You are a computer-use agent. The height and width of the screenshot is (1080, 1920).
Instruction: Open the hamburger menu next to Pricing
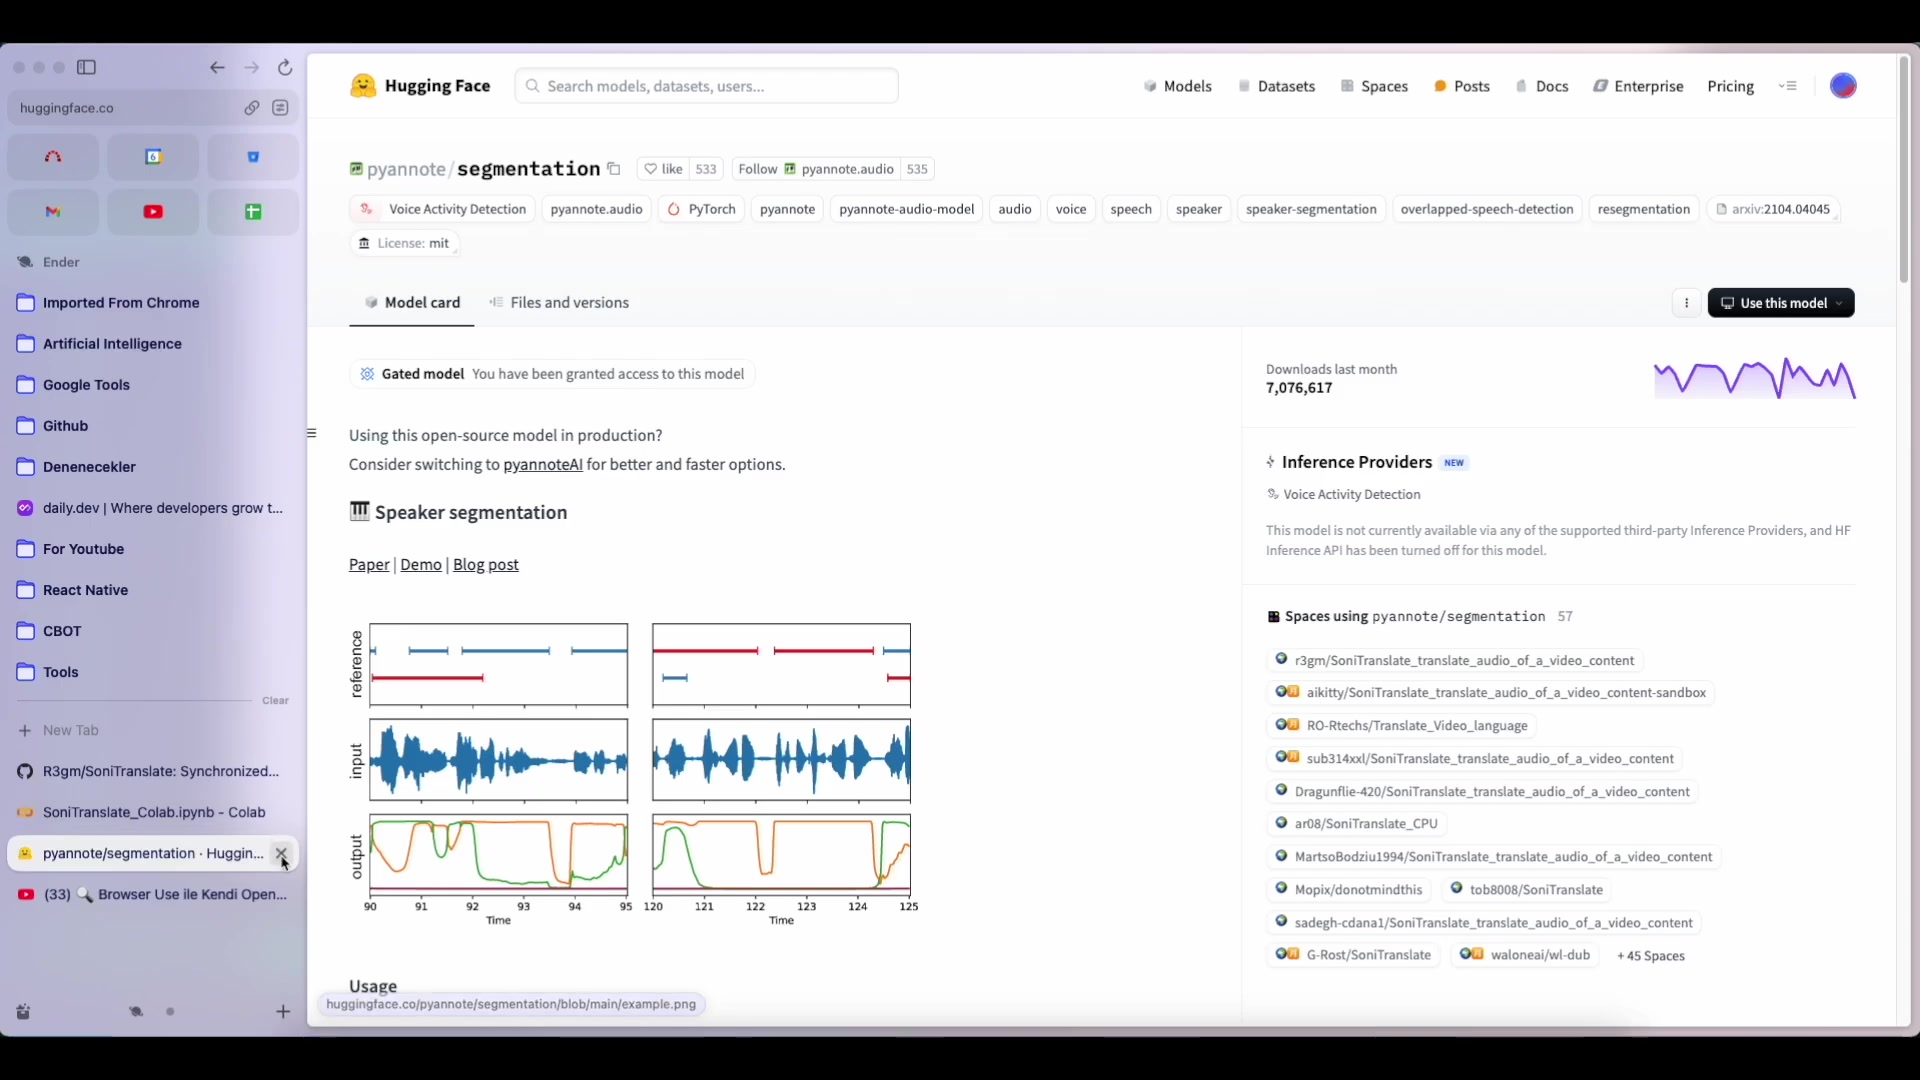pos(1788,86)
